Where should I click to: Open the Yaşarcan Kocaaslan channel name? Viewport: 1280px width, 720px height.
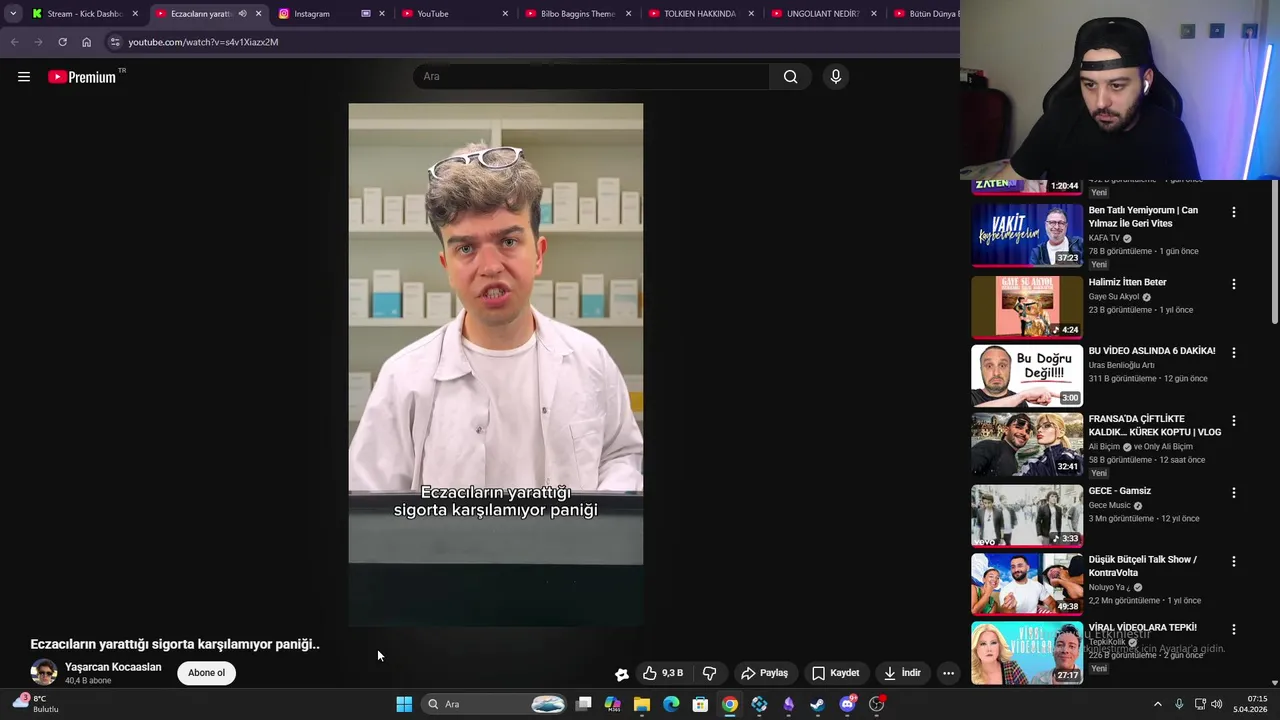113,667
